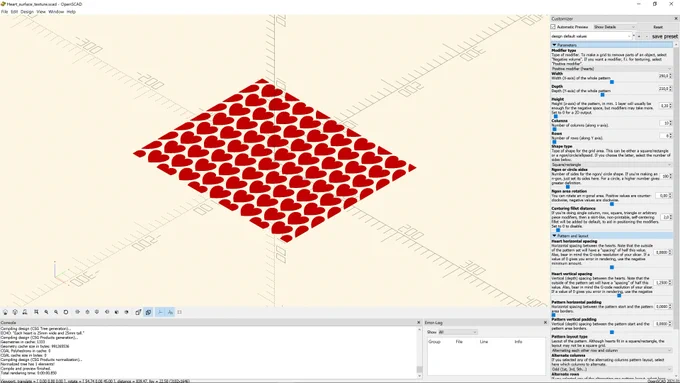Open the Error-Log Show All dropdown
The image size is (680, 383).
458,332
